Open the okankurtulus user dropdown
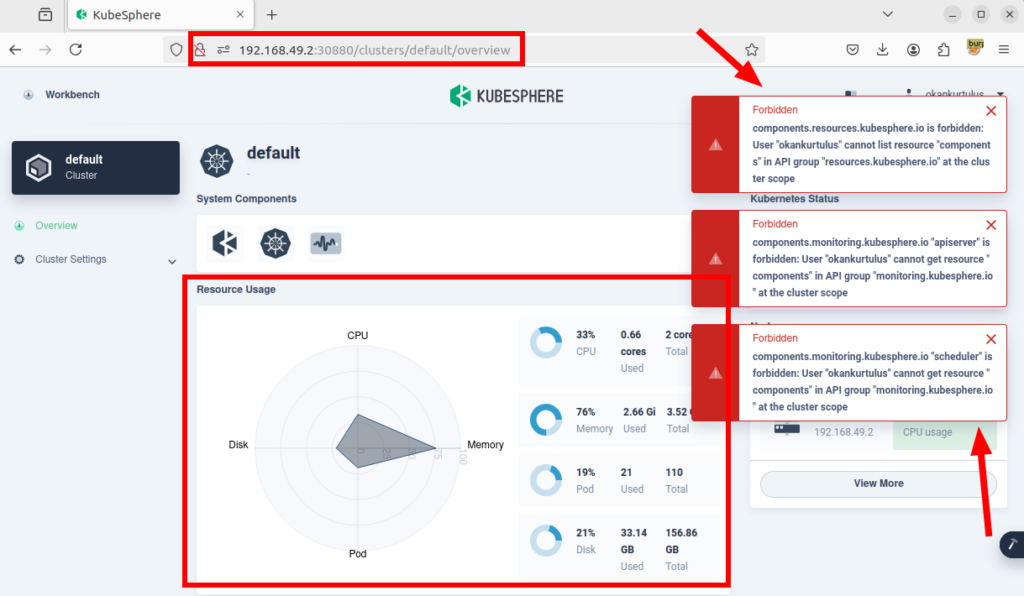This screenshot has height=596, width=1024. coord(955,95)
